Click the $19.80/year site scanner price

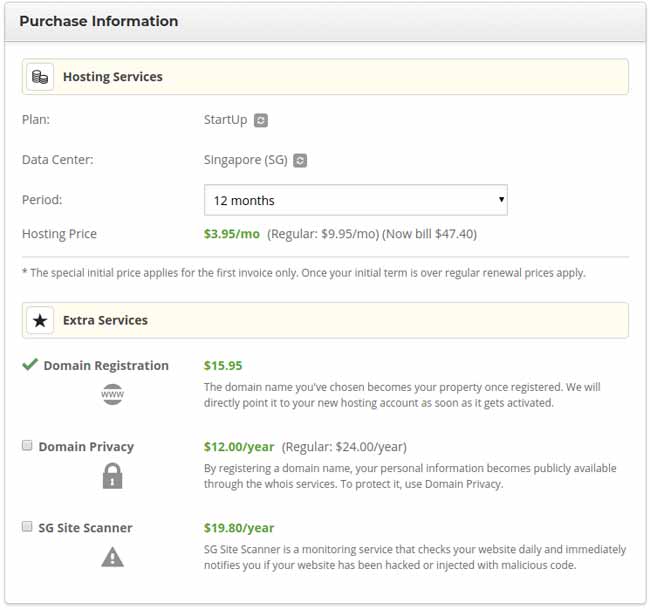[239, 528]
